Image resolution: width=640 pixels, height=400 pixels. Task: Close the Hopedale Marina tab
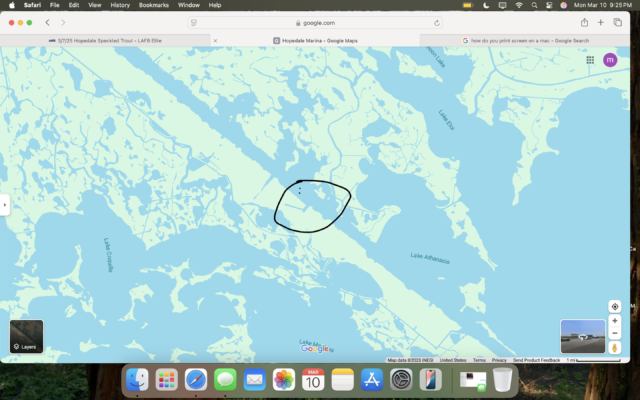215,40
